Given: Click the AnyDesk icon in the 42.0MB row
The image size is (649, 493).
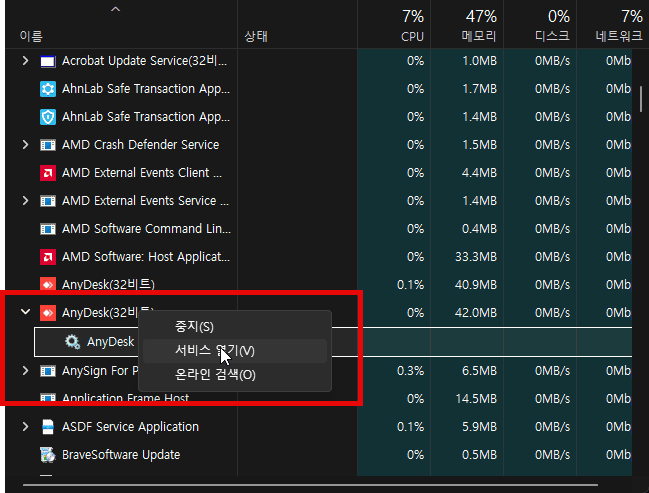Looking at the screenshot, I should 48,313.
